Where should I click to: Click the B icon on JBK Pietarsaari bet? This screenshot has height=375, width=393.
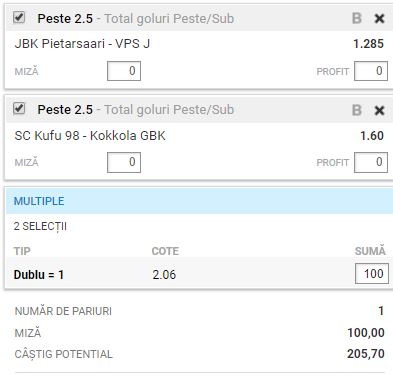point(357,18)
